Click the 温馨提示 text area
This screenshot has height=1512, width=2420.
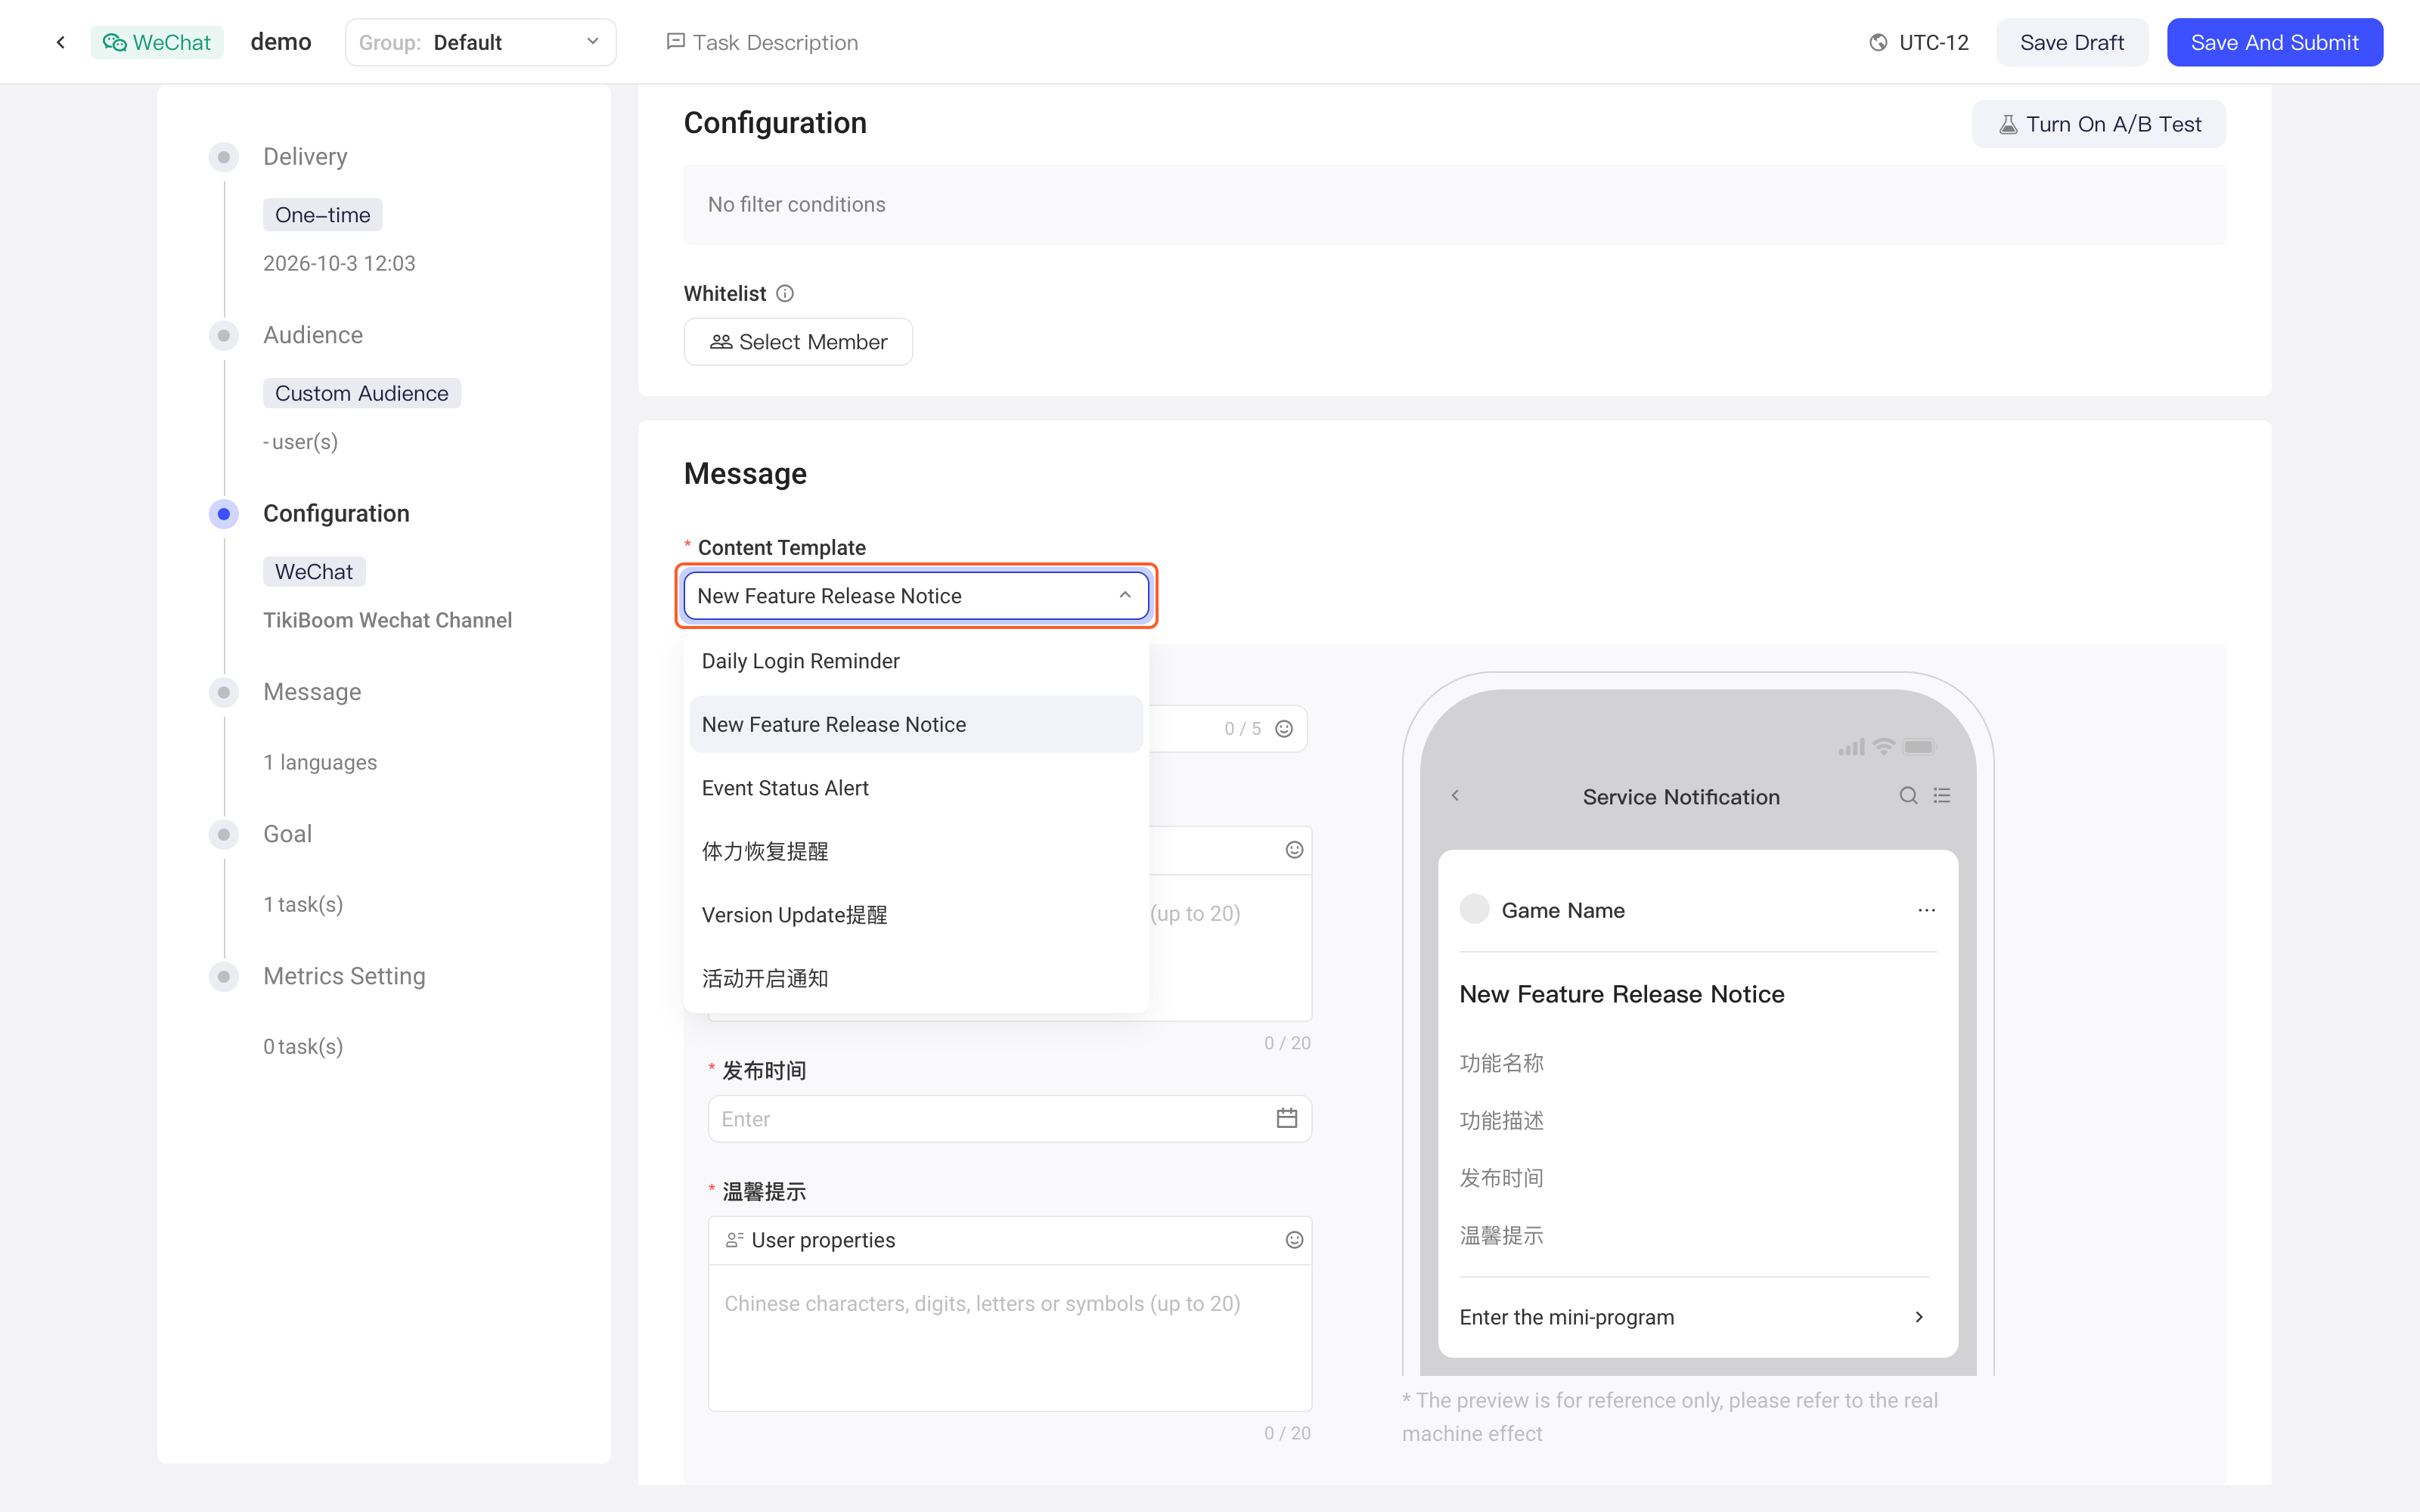pyautogui.click(x=1010, y=1337)
